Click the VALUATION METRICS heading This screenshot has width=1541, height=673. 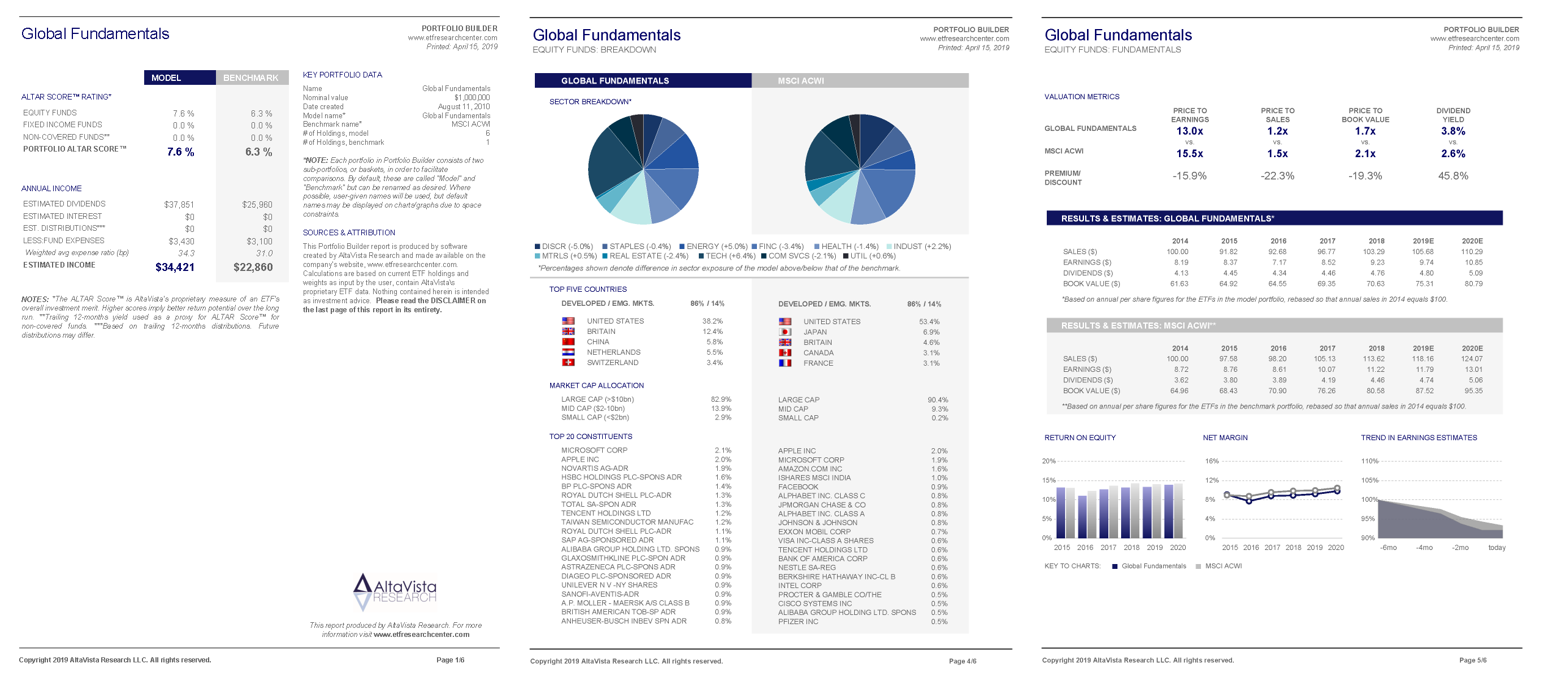tap(1082, 96)
